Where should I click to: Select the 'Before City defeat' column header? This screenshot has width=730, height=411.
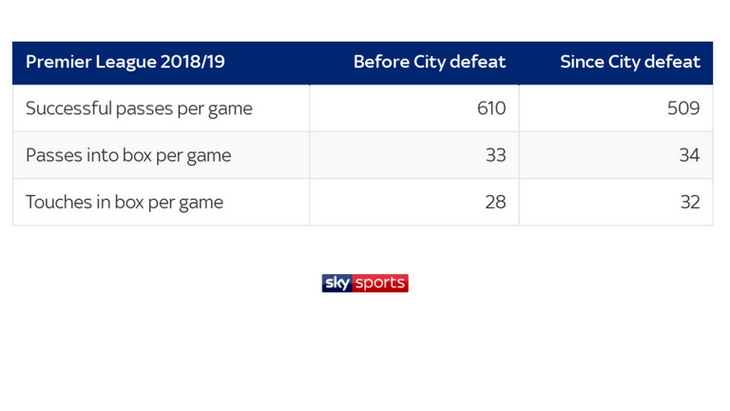429,62
